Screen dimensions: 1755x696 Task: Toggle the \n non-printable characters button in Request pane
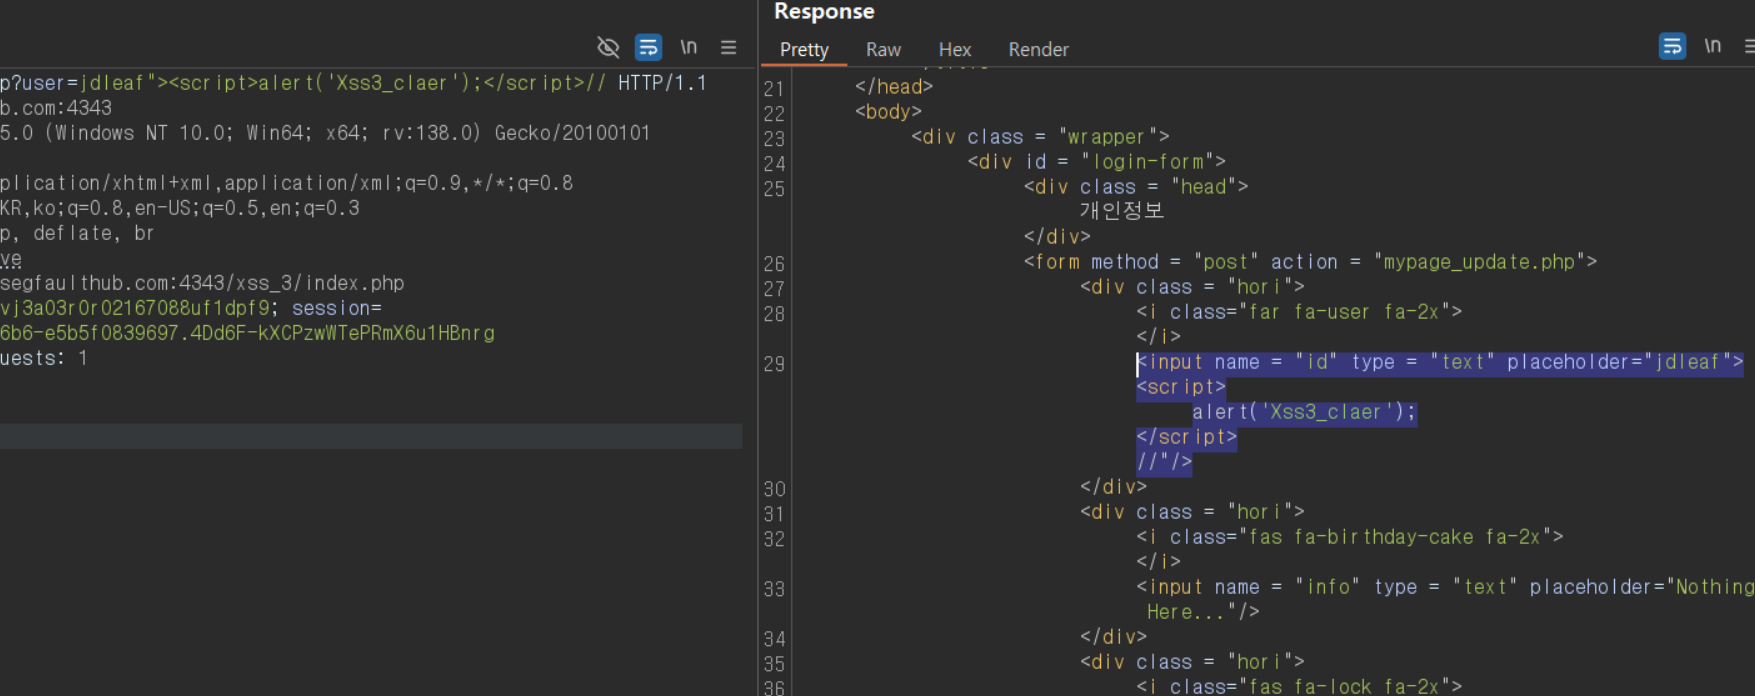pos(688,47)
